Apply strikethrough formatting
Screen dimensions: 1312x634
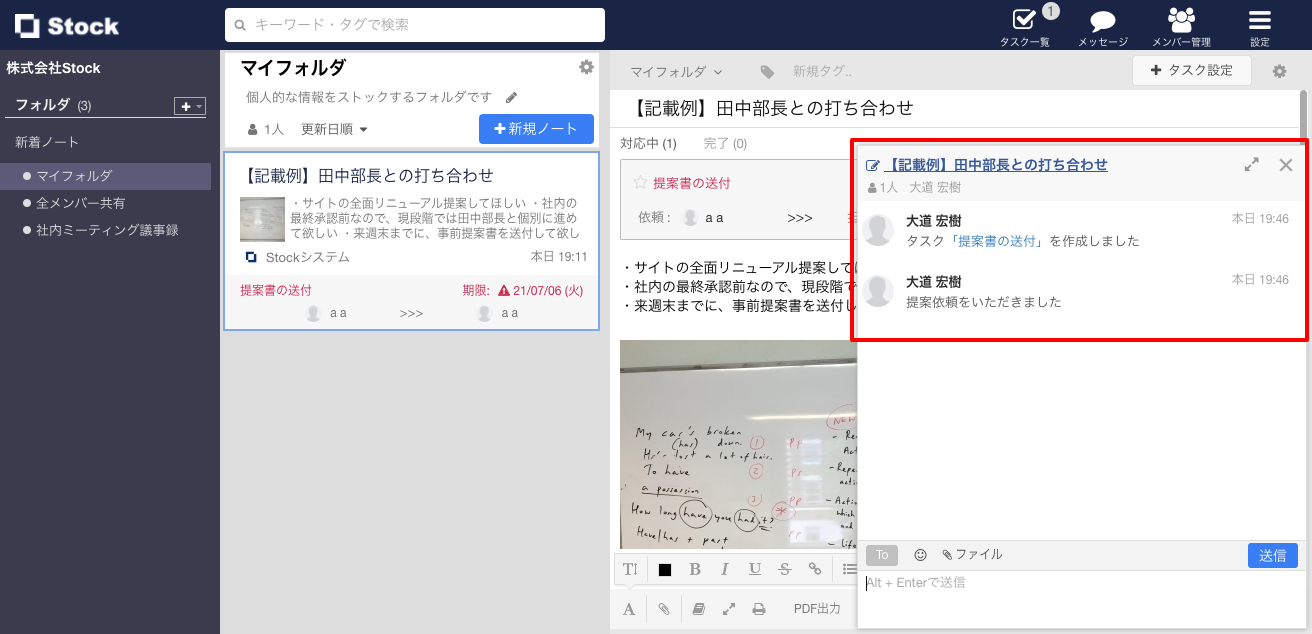pos(785,569)
